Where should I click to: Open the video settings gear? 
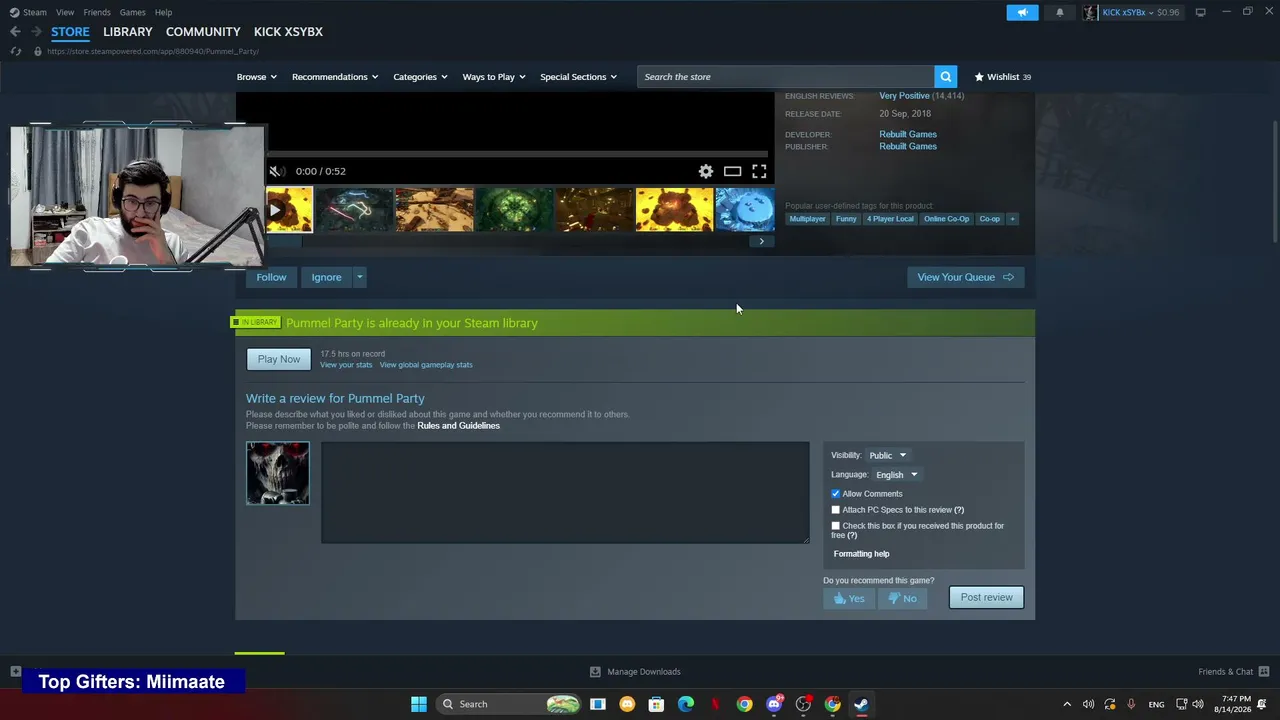[x=706, y=171]
